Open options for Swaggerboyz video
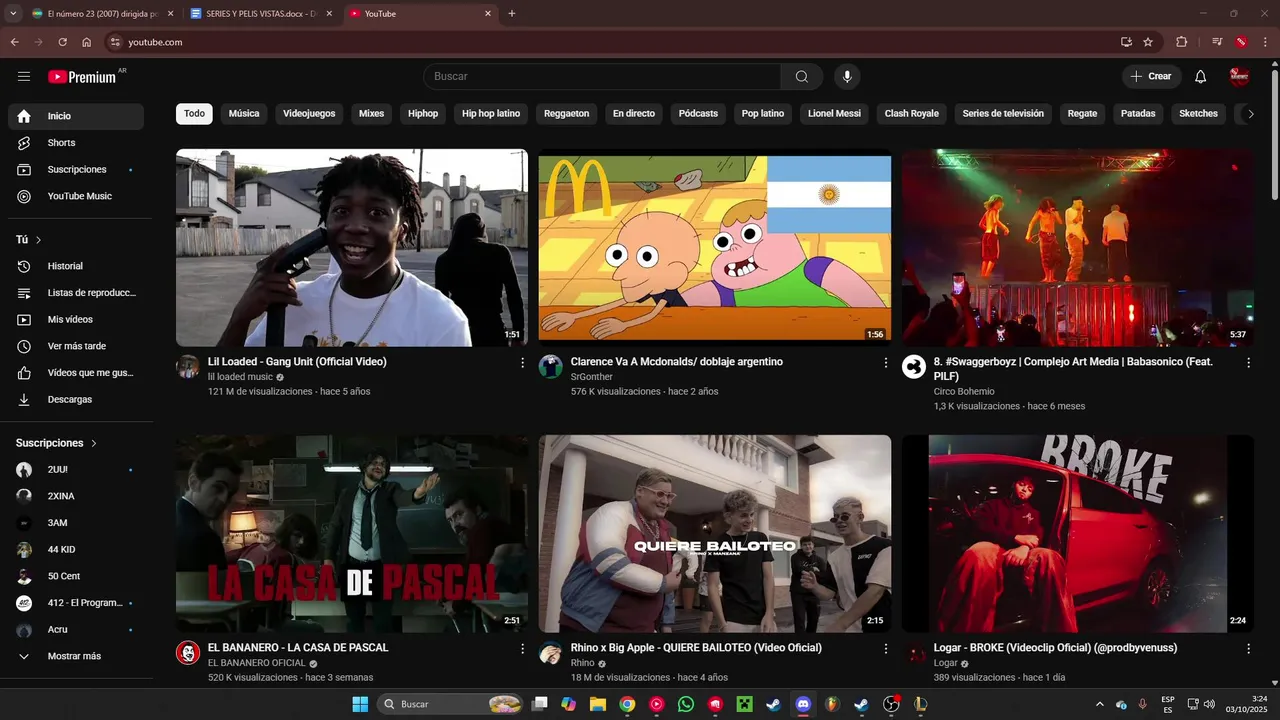The height and width of the screenshot is (720, 1280). [x=1248, y=363]
